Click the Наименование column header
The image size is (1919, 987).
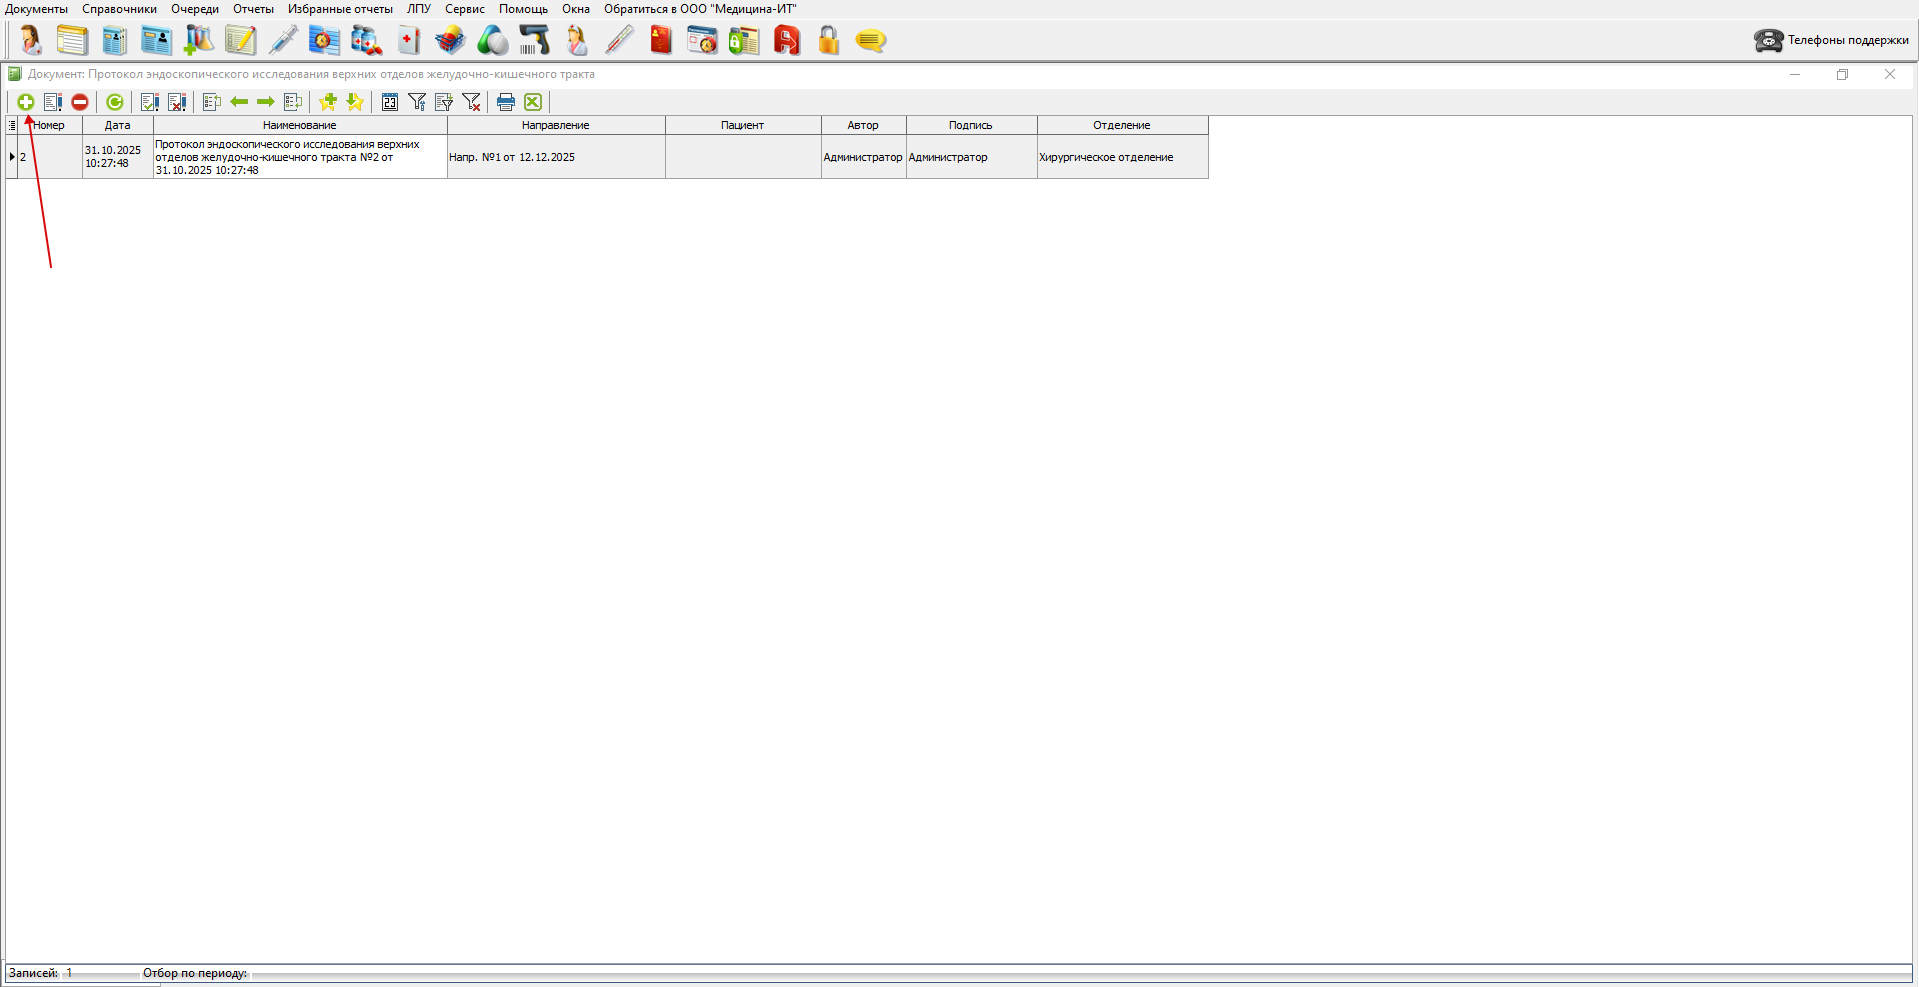299,125
